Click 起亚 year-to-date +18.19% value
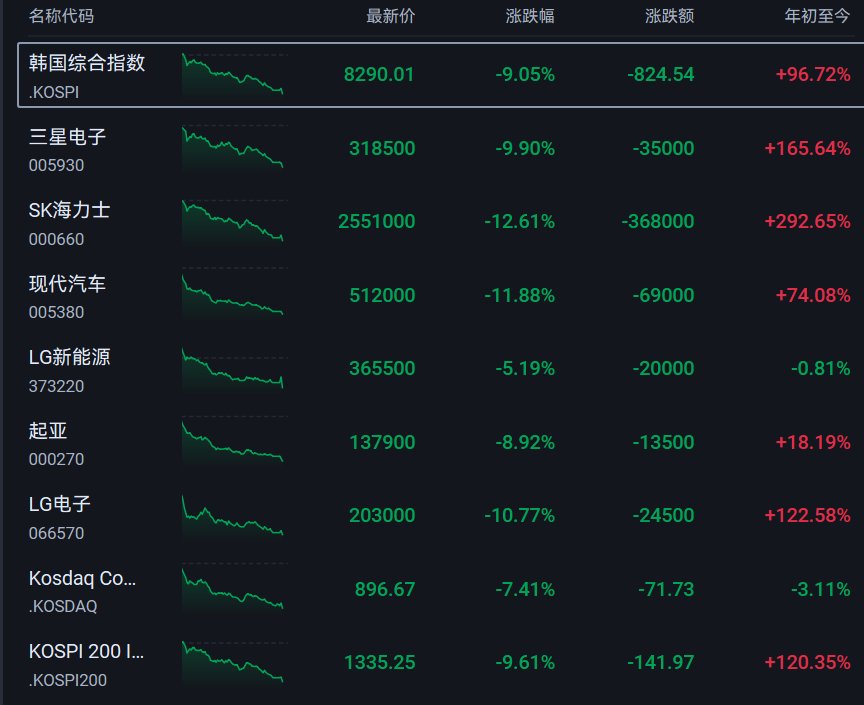 [x=813, y=442]
